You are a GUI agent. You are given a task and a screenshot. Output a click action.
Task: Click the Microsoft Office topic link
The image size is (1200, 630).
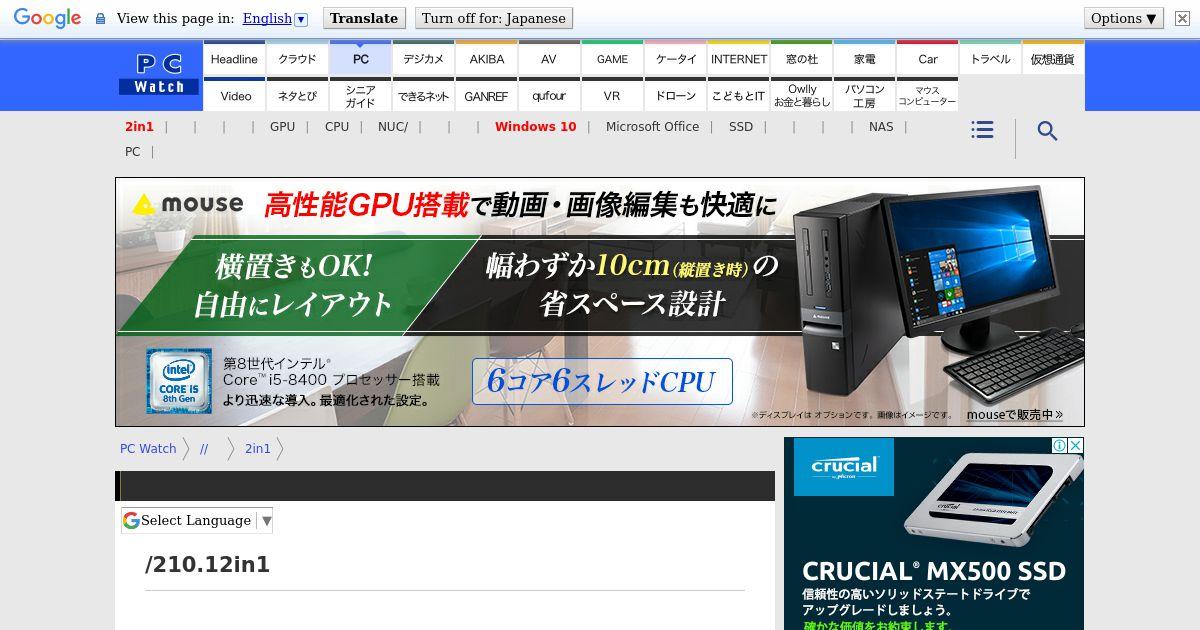(652, 127)
